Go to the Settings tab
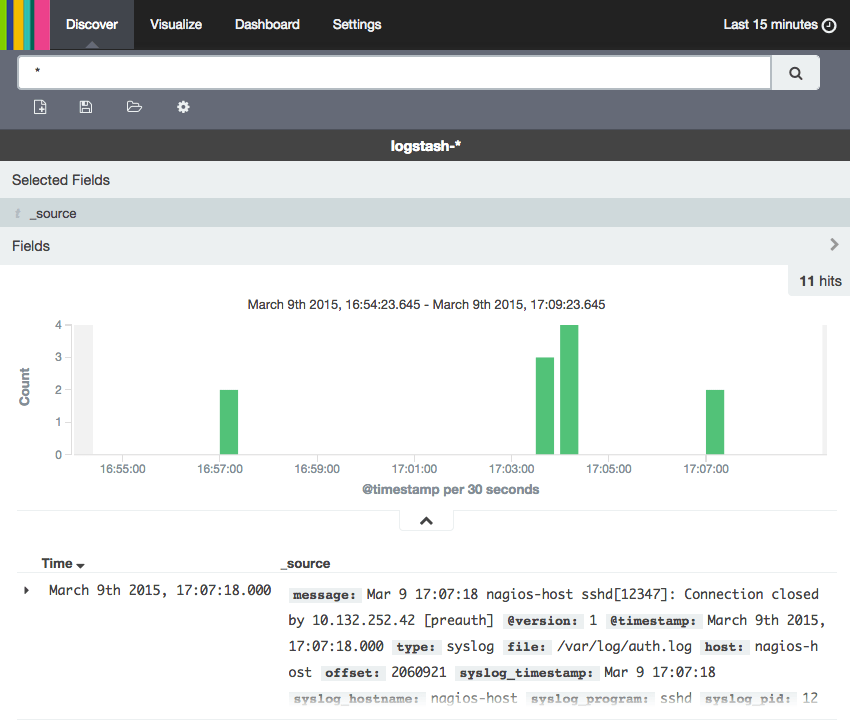850x727 pixels. (357, 24)
